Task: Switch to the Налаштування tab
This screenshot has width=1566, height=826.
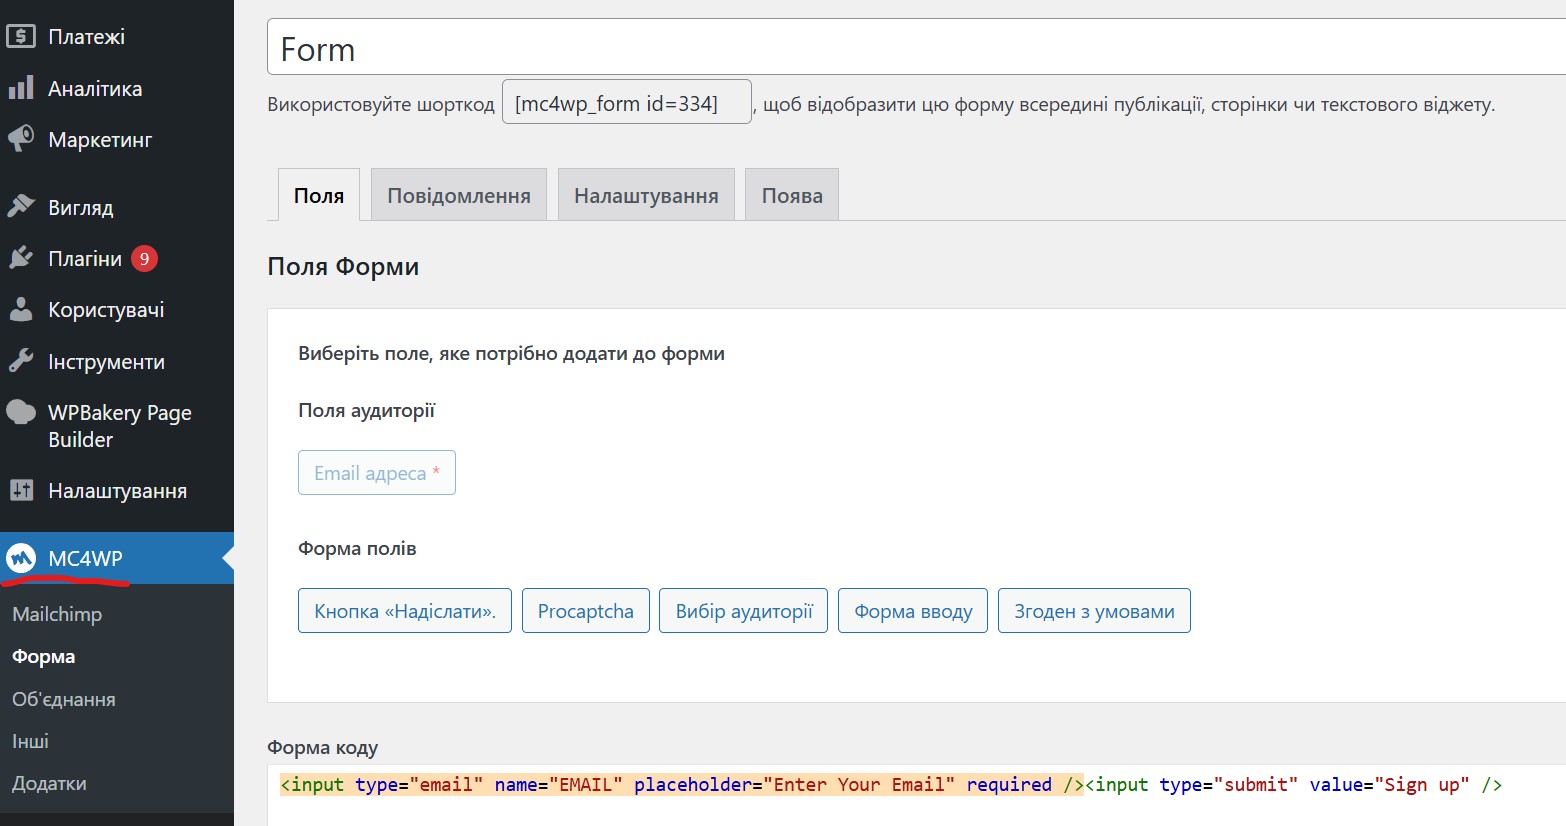Action: tap(646, 195)
